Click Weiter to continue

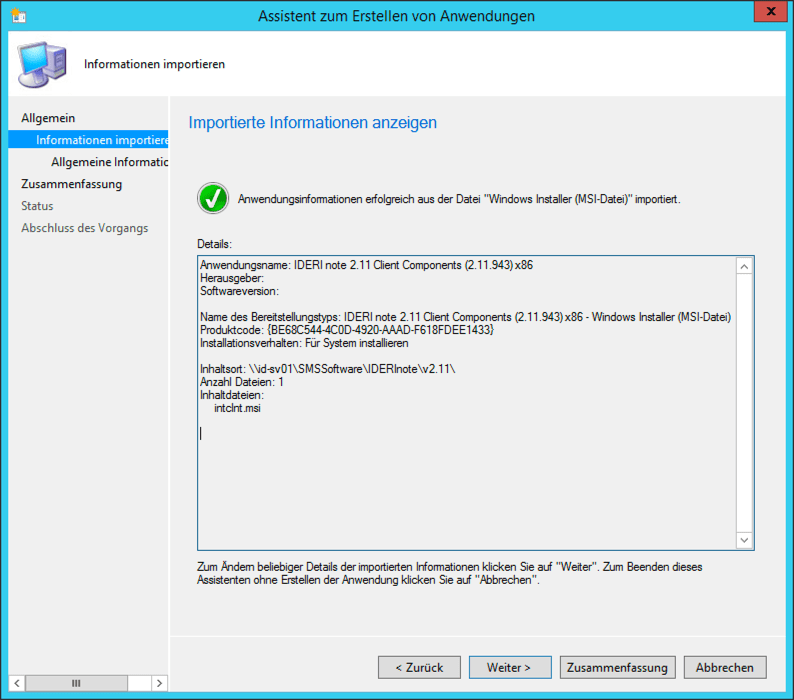tap(510, 668)
